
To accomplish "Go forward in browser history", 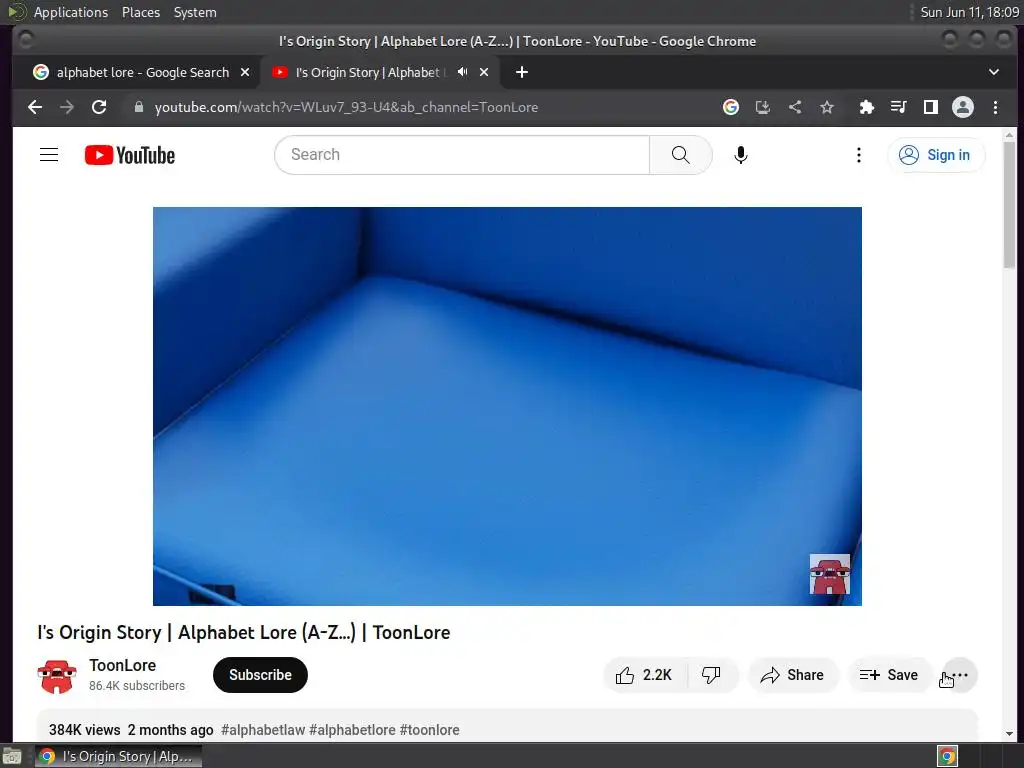I will coord(67,107).
